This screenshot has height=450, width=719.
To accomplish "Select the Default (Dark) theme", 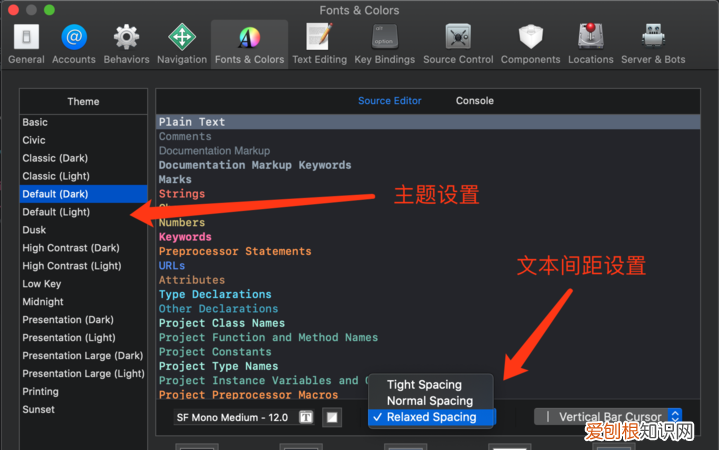I will click(83, 194).
